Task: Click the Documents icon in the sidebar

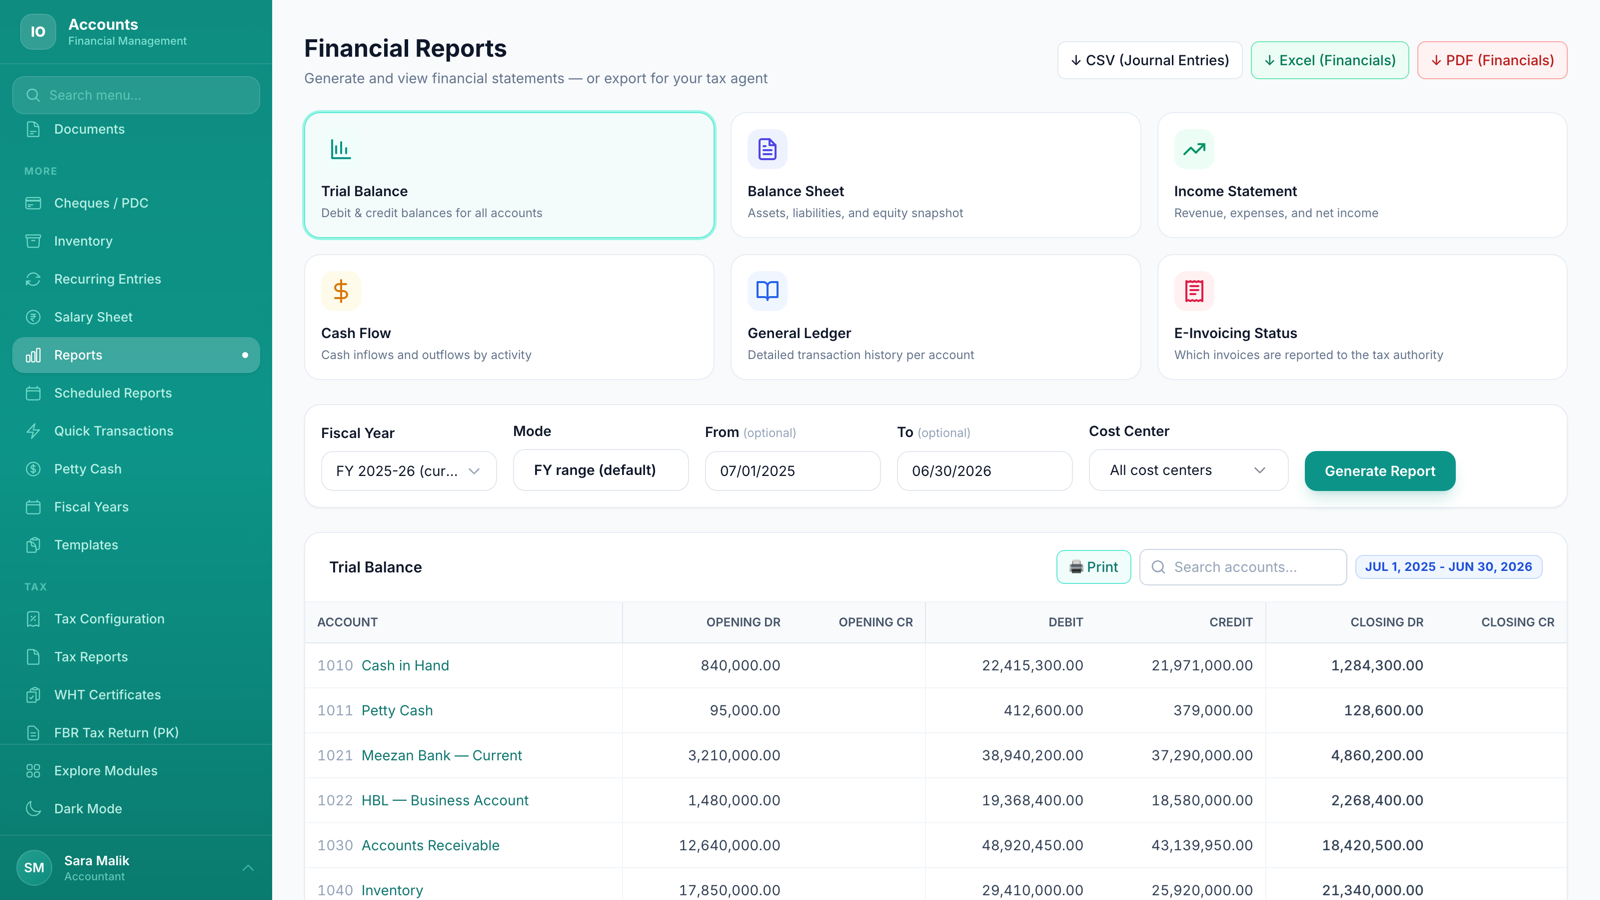Action: click(33, 129)
